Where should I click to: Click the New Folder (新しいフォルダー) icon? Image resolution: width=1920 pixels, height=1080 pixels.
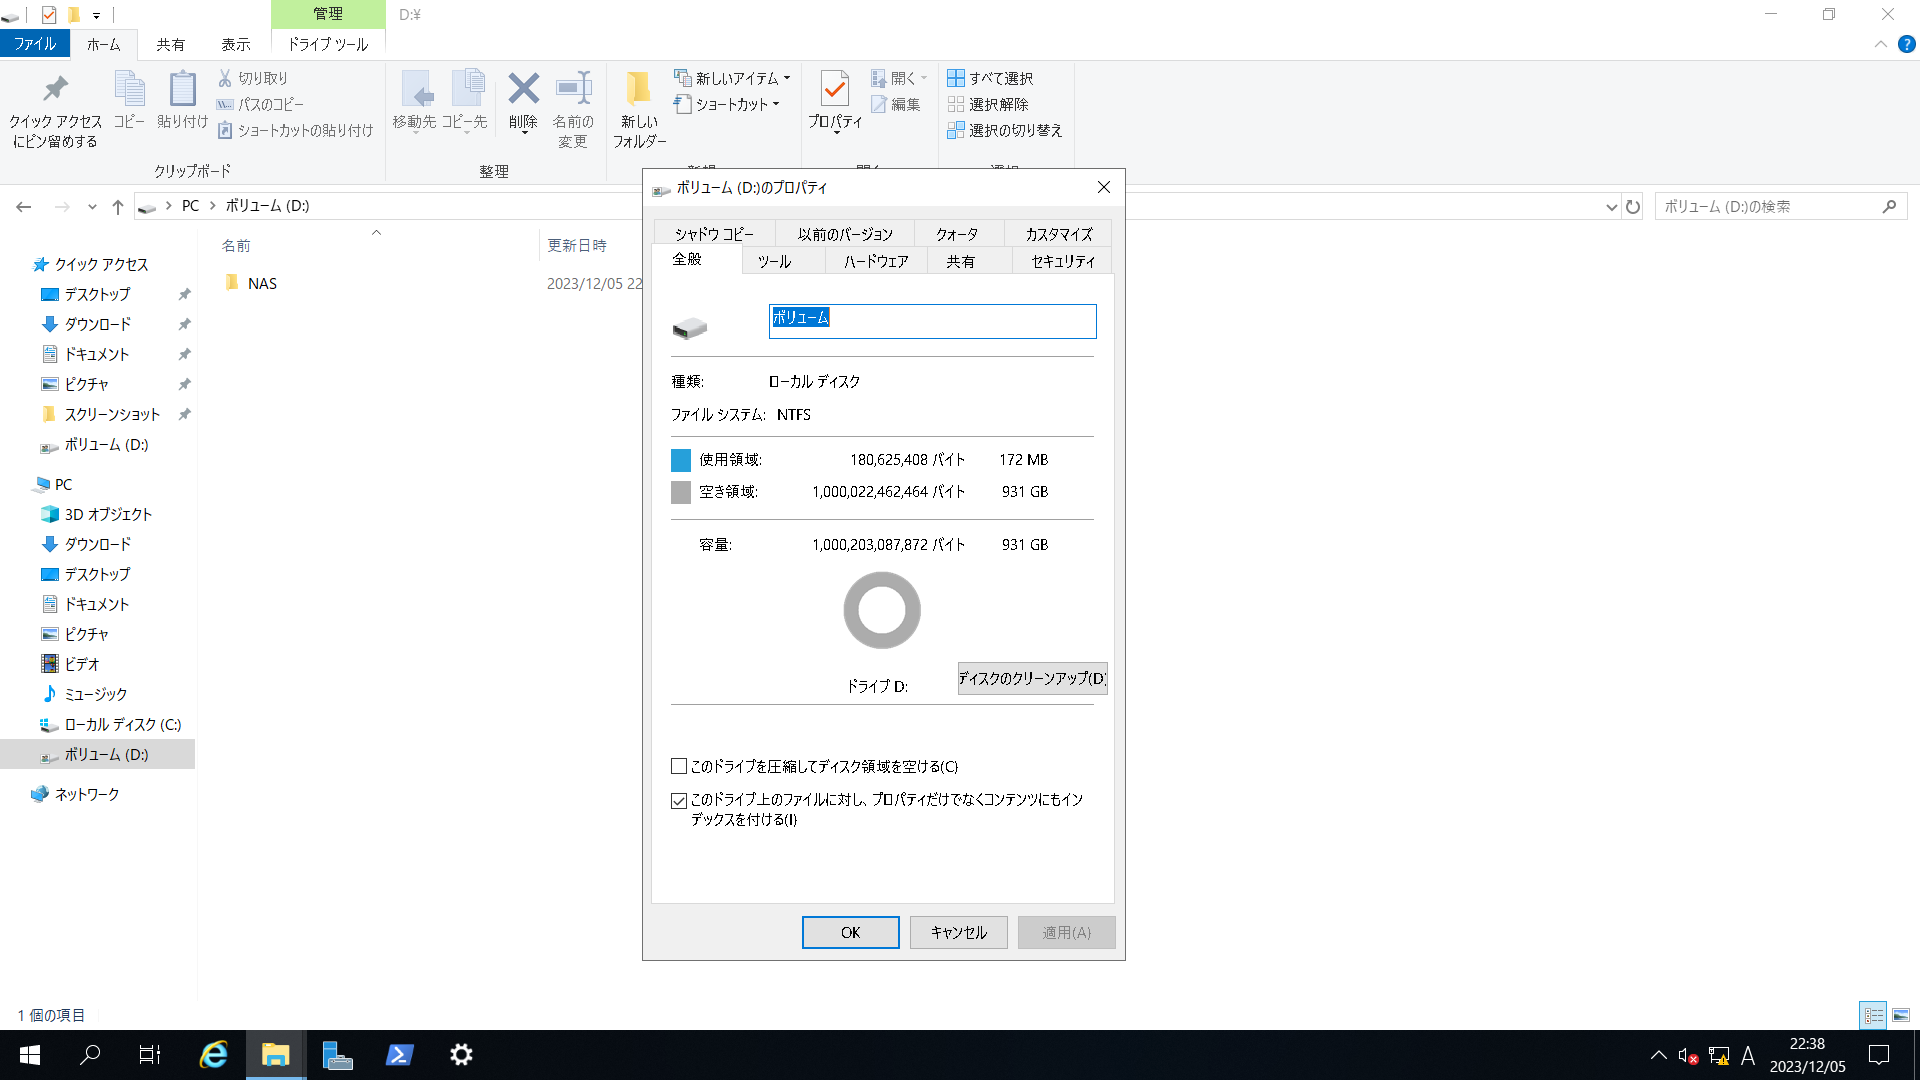point(638,90)
